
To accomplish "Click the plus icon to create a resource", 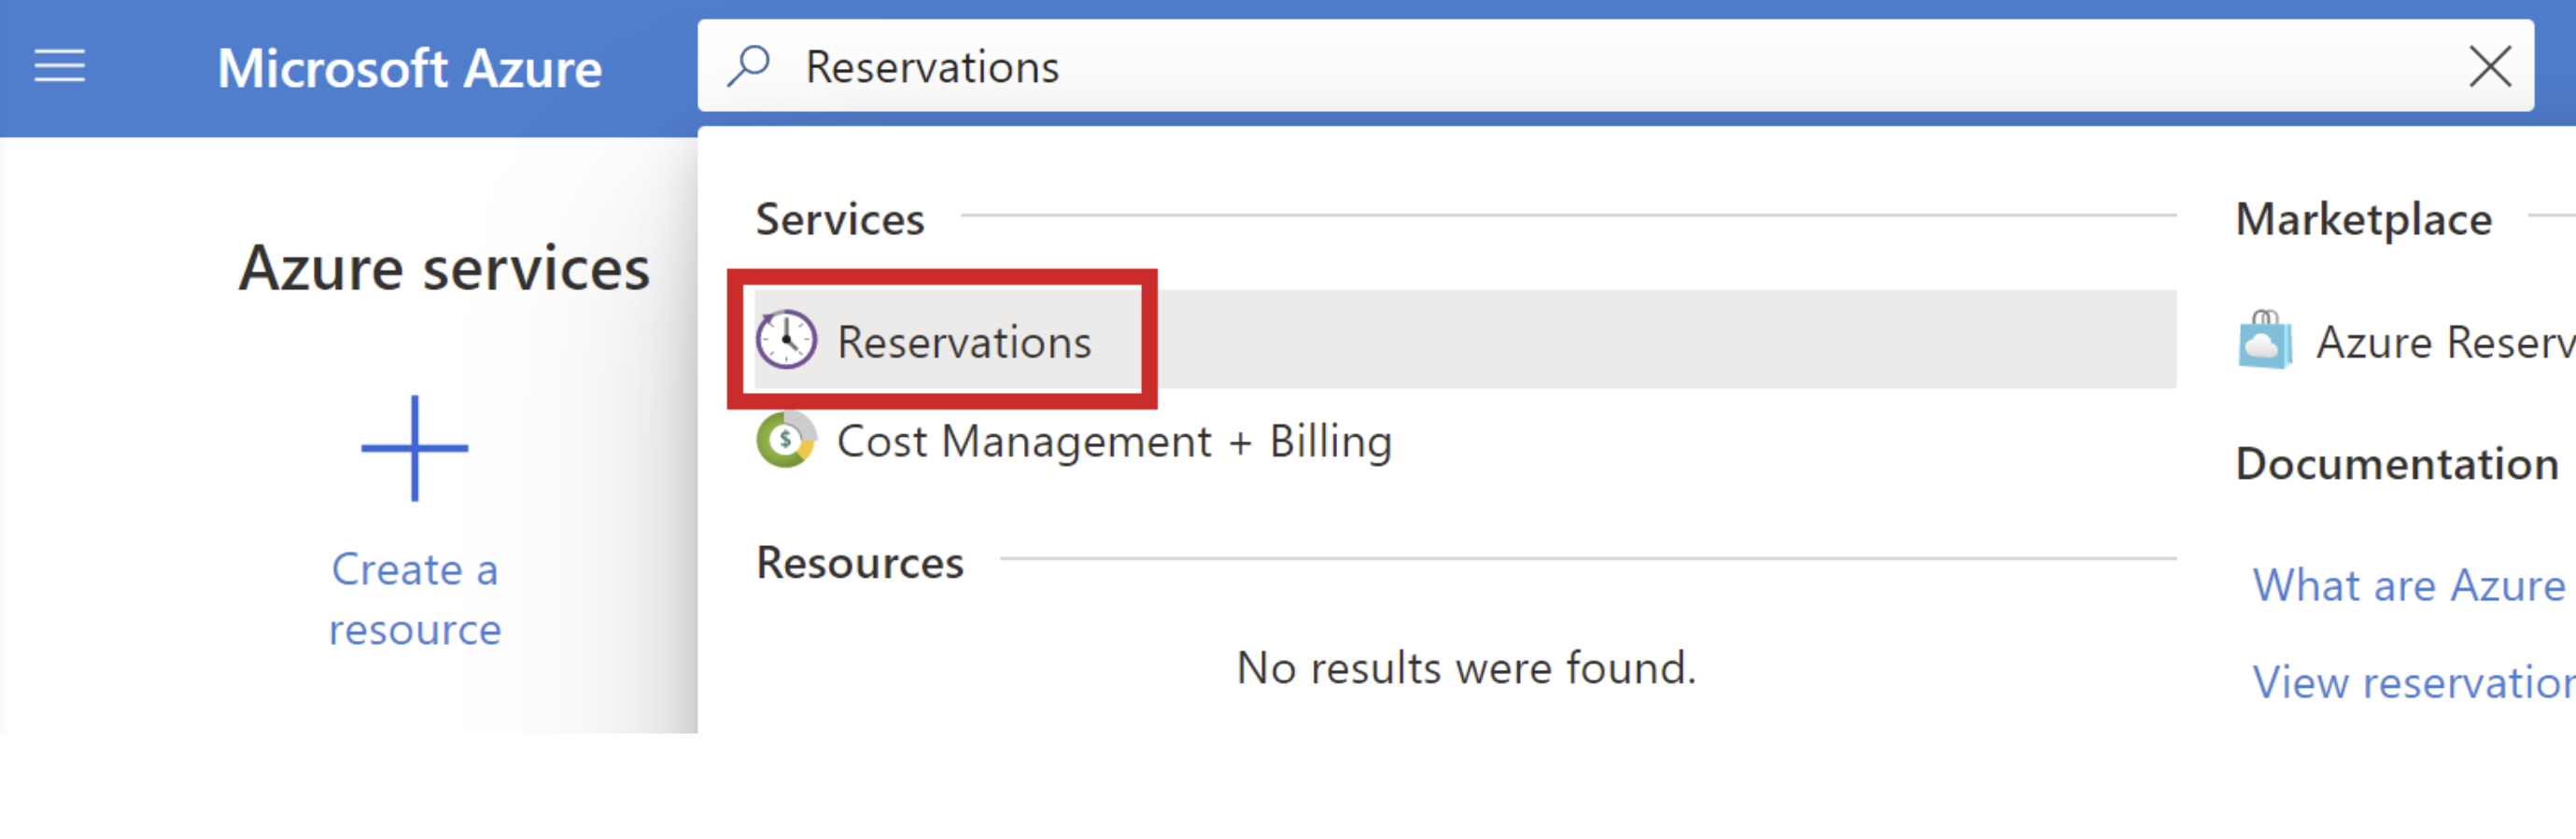I will tap(414, 448).
